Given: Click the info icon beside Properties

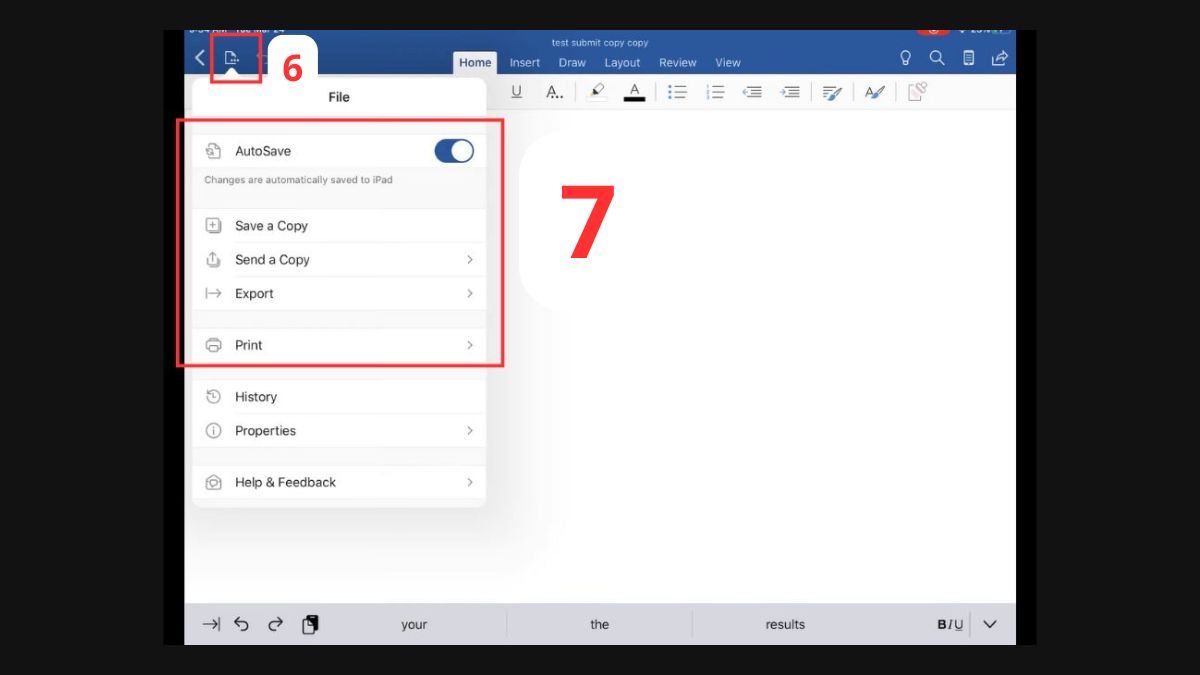Looking at the screenshot, I should (213, 431).
